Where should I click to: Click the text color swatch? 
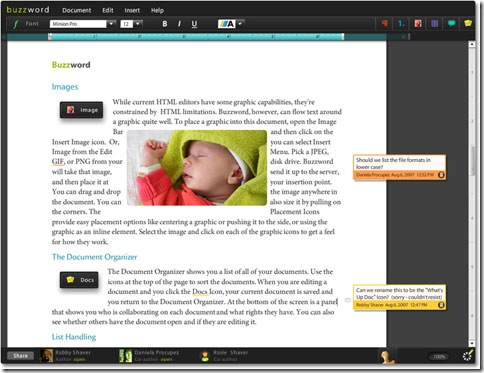[x=227, y=24]
